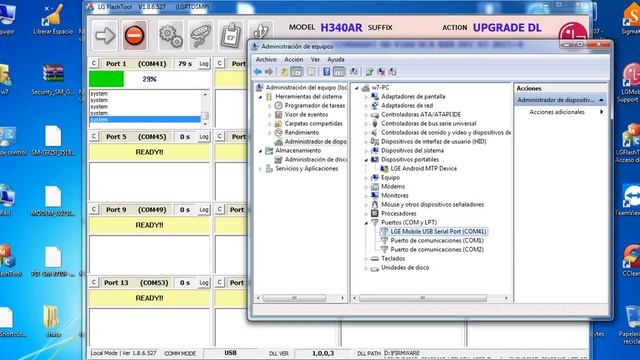Open the Log button for Port 1
The height and width of the screenshot is (360, 640).
204,64
